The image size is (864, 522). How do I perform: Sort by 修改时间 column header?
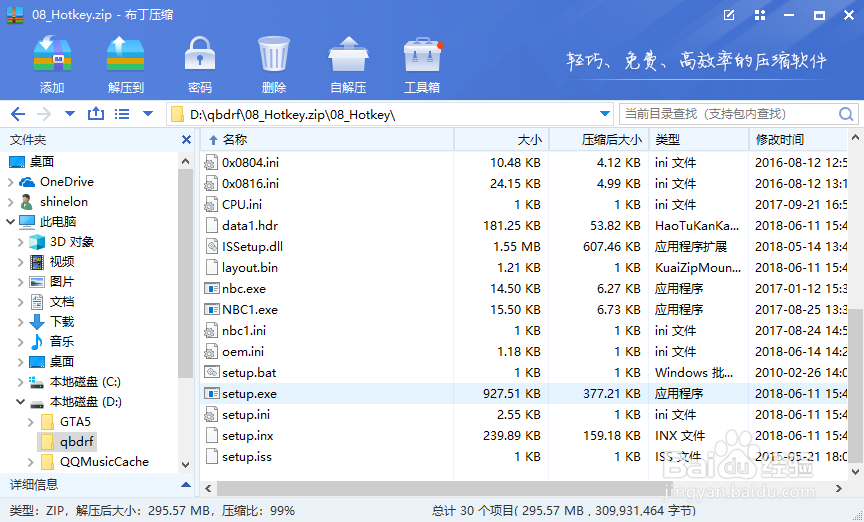pyautogui.click(x=798, y=140)
